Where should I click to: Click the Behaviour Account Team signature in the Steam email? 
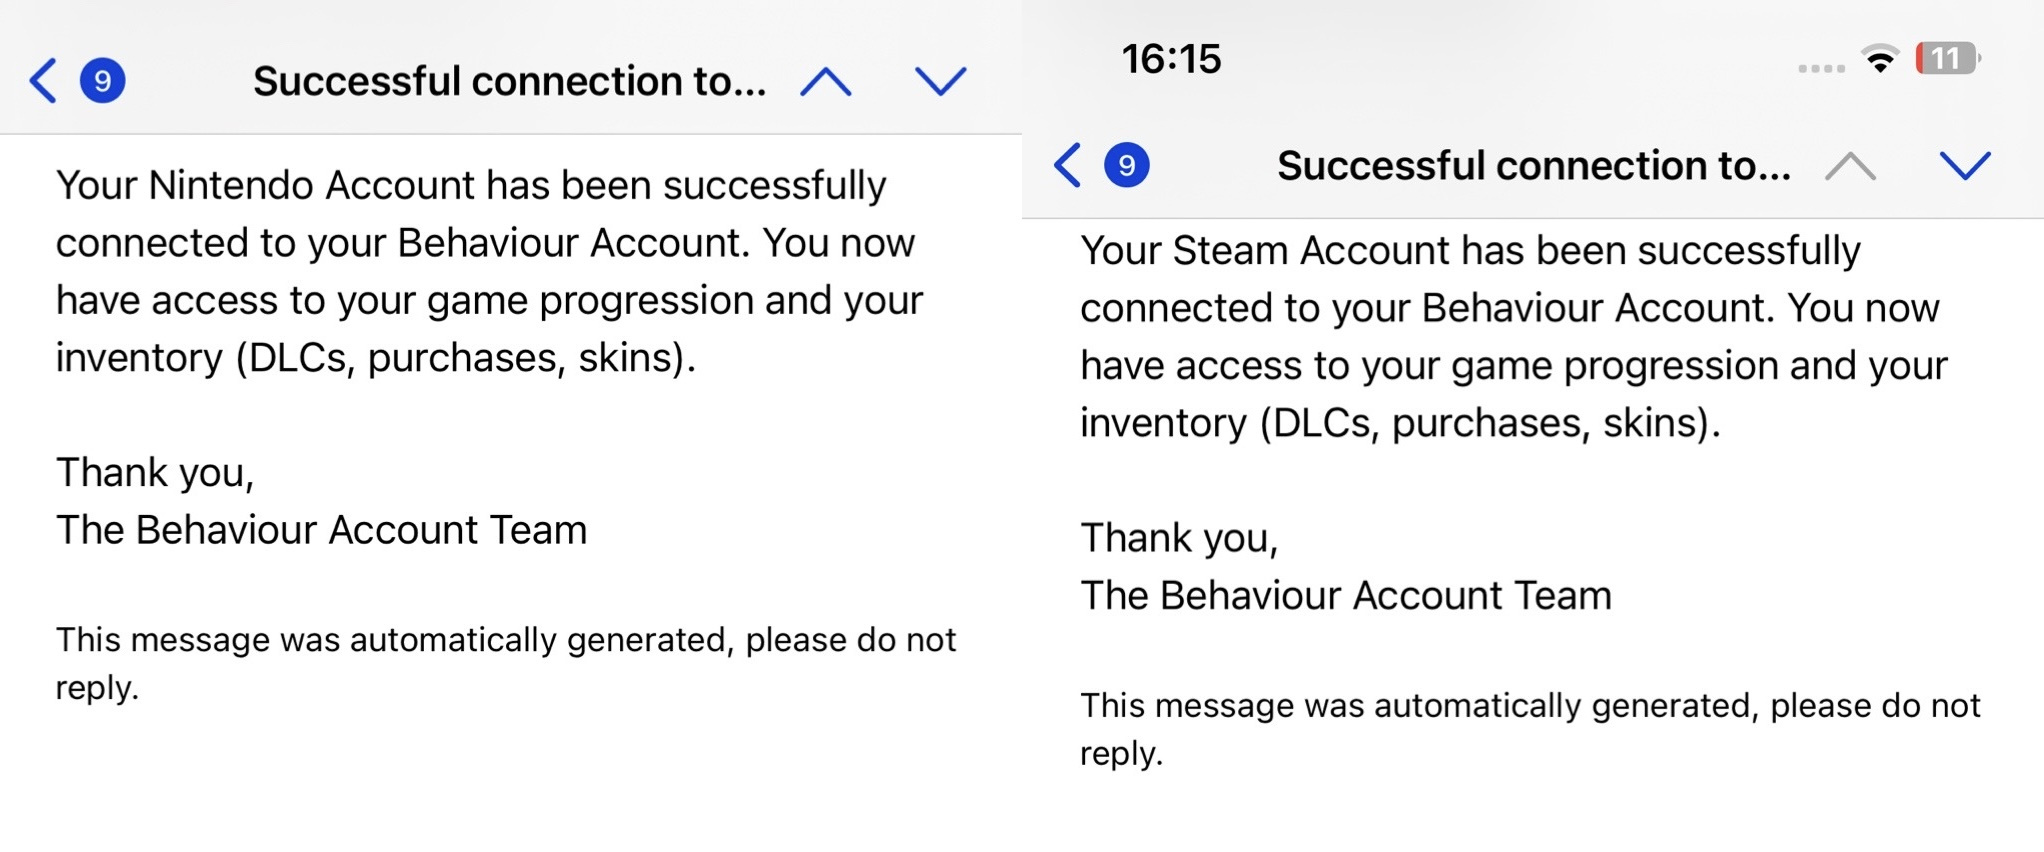click(x=1346, y=596)
